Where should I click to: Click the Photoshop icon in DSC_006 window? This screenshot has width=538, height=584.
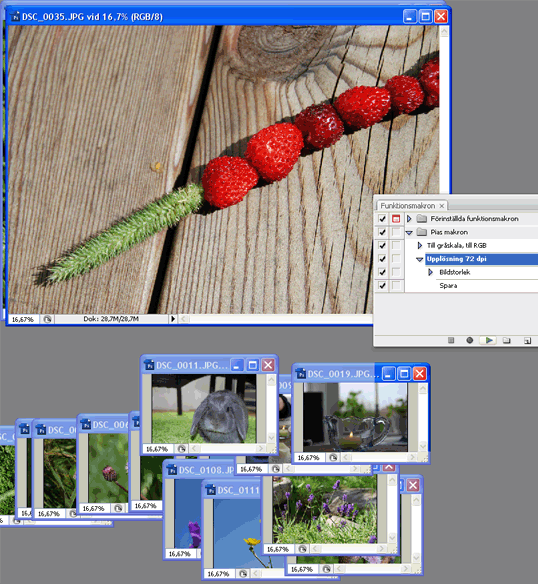(86, 425)
